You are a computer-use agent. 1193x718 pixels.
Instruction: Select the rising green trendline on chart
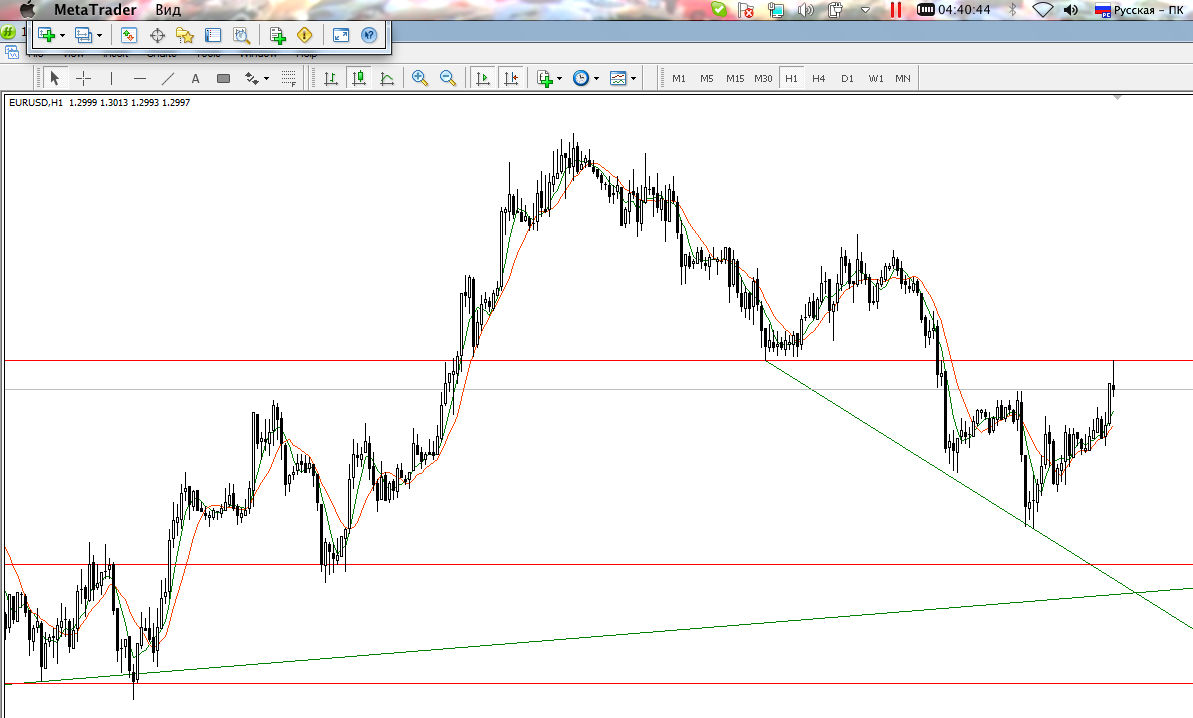point(609,635)
